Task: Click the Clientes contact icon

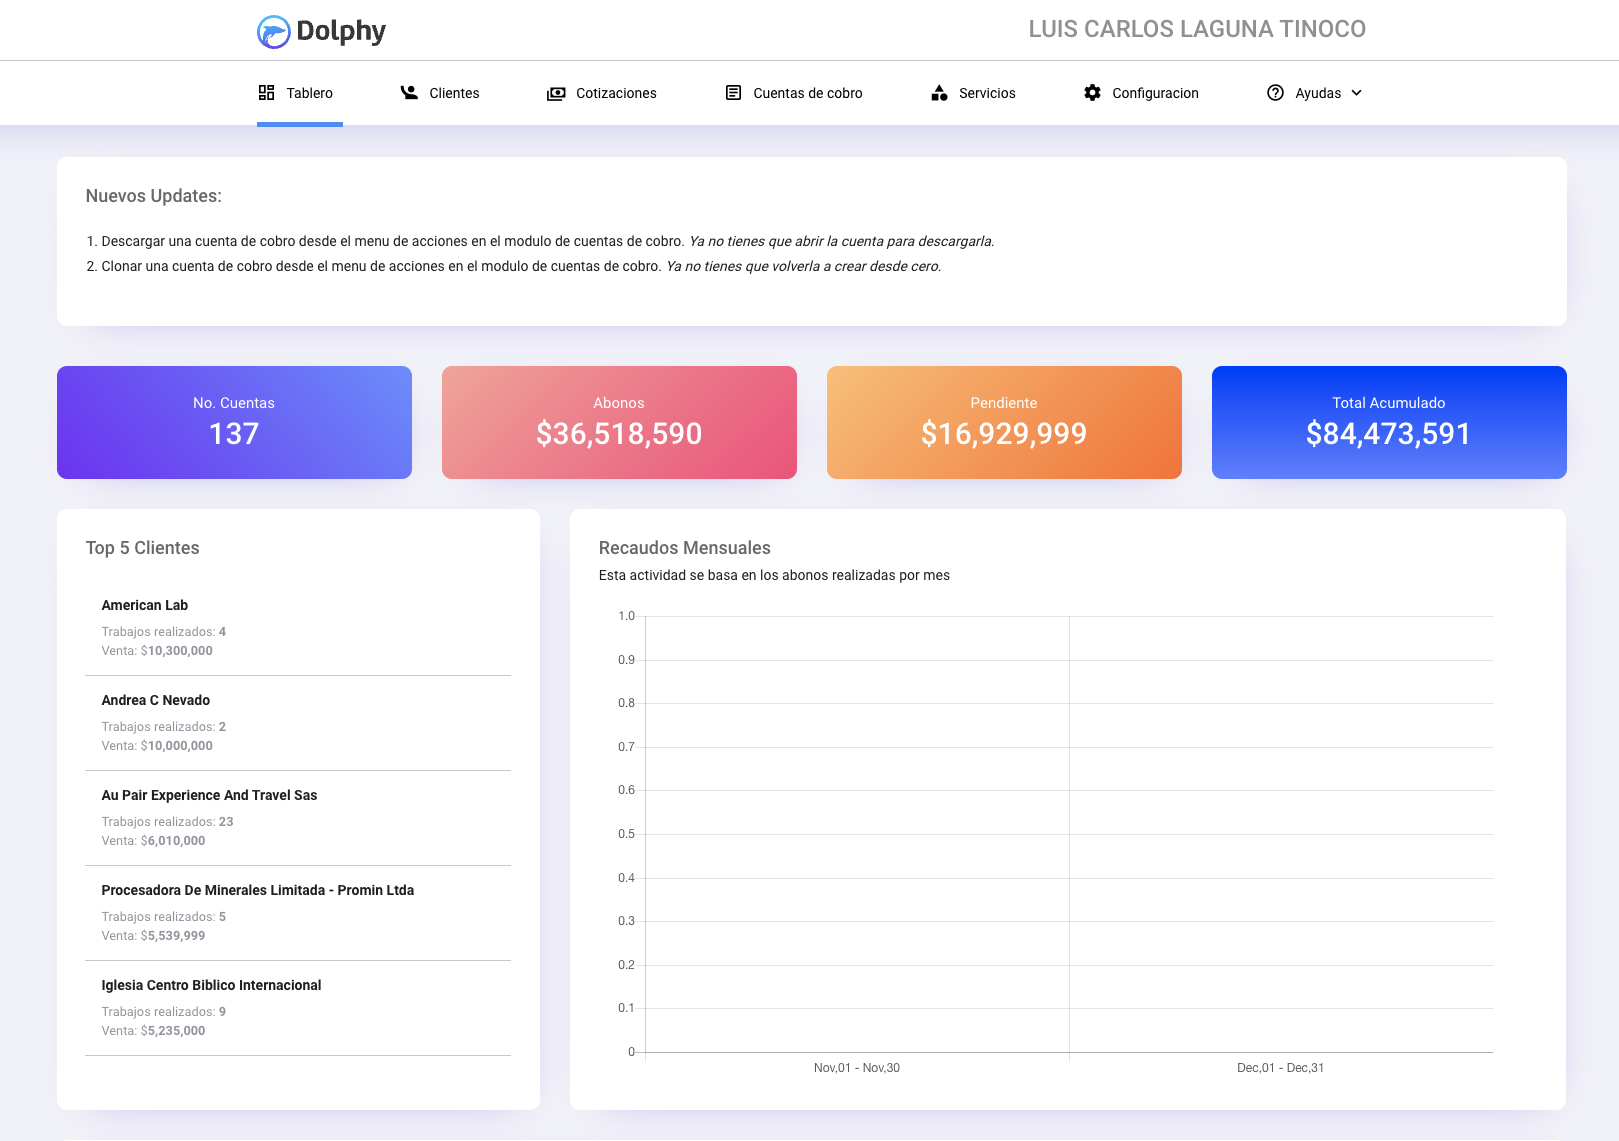Action: pos(409,92)
